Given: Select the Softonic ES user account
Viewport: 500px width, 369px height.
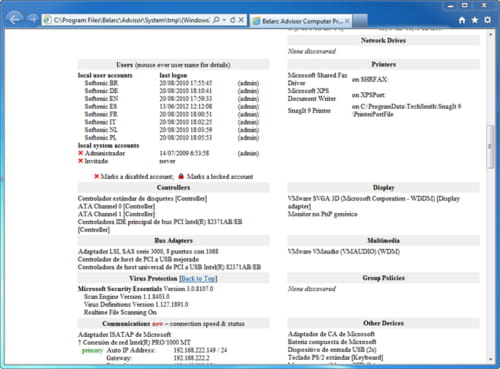Looking at the screenshot, I should point(101,106).
